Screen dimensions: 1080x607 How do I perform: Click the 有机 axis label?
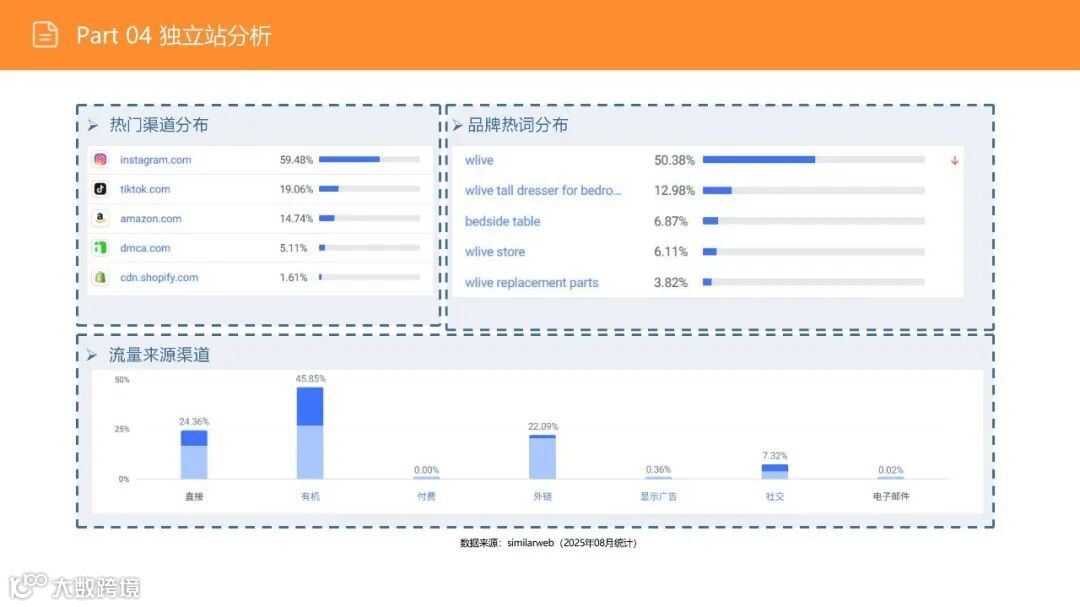[310, 496]
